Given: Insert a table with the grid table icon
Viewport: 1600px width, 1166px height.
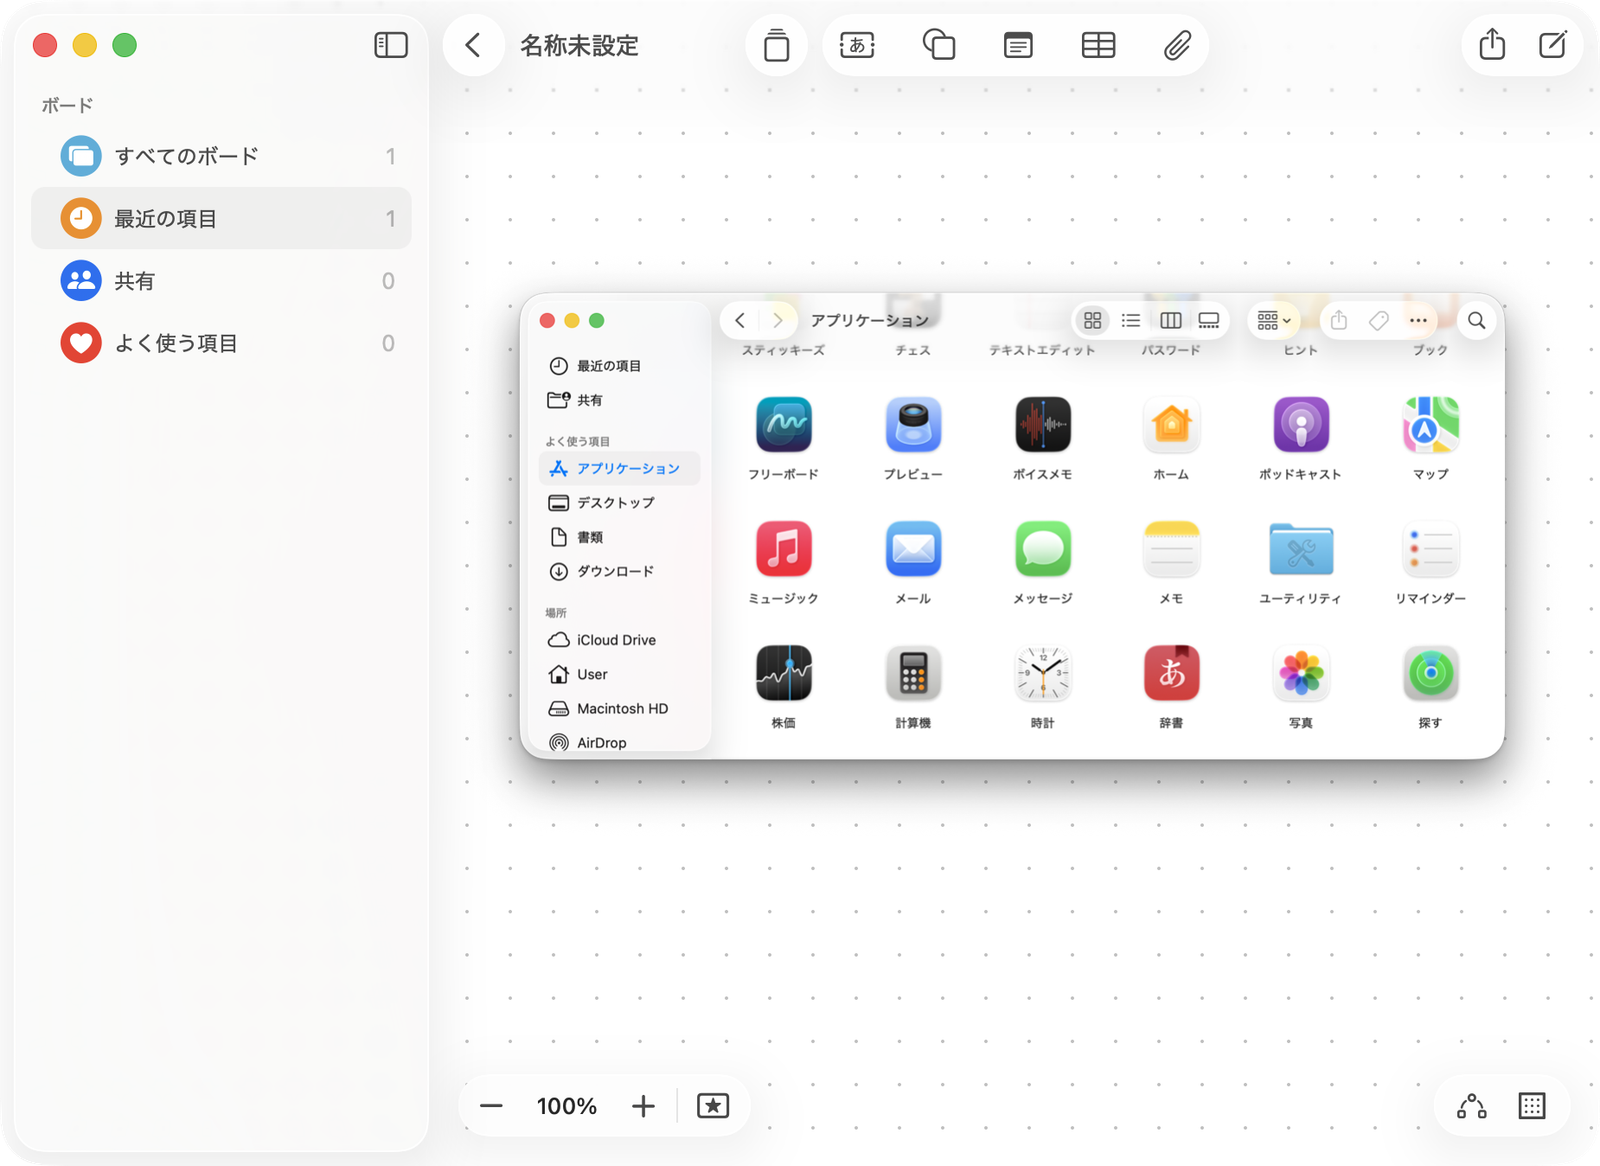Looking at the screenshot, I should point(1098,45).
